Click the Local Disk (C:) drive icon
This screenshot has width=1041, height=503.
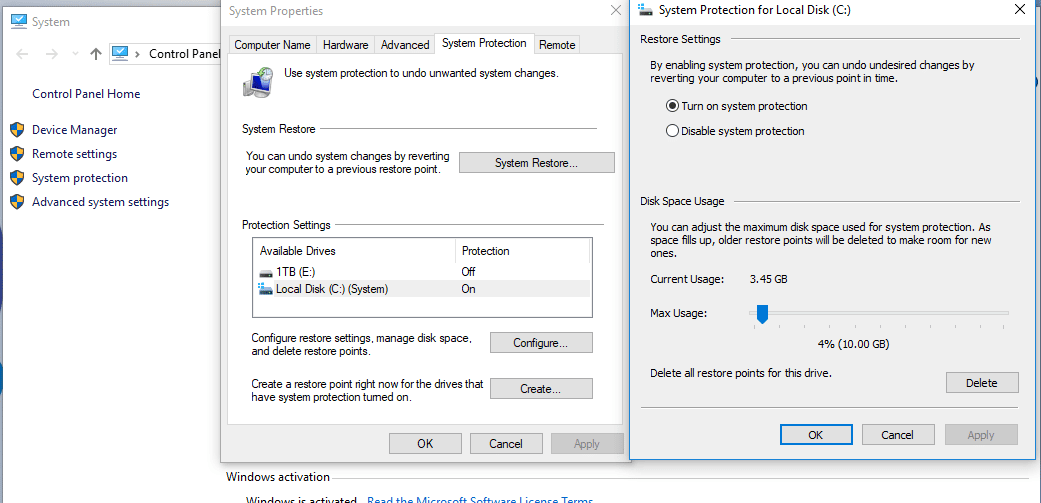[266, 289]
